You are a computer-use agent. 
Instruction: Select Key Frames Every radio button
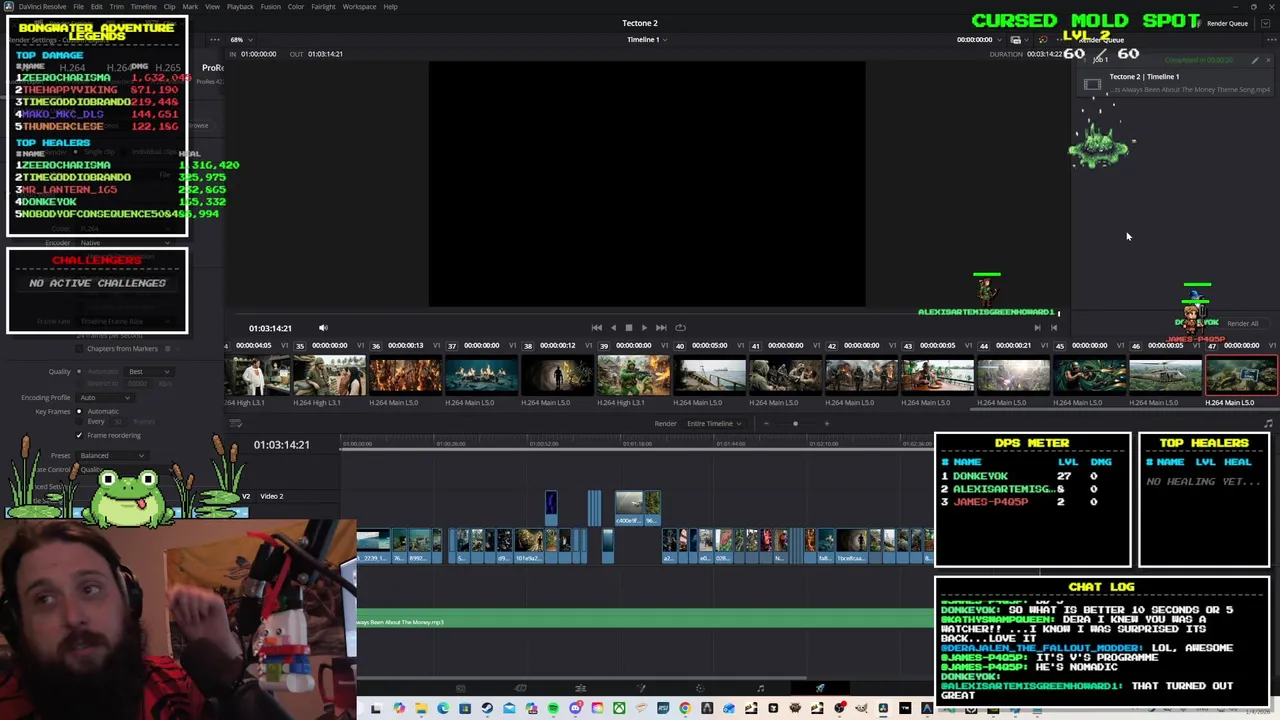click(x=80, y=421)
